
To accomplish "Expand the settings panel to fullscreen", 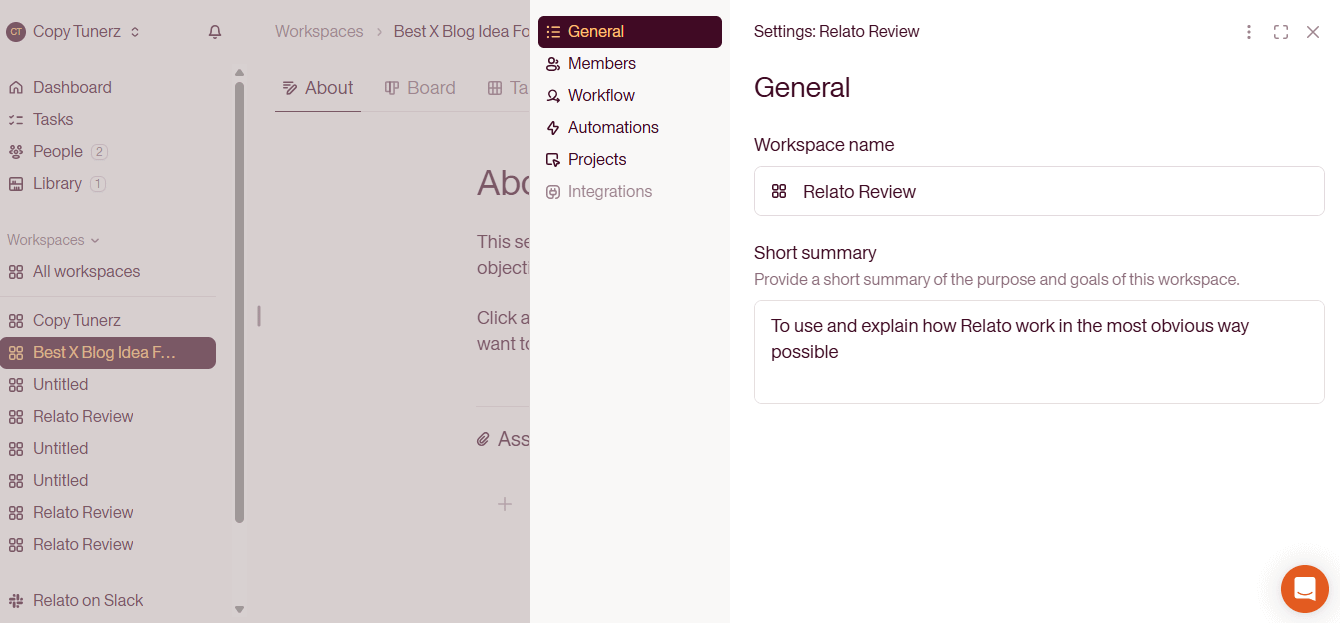I will 1281,32.
